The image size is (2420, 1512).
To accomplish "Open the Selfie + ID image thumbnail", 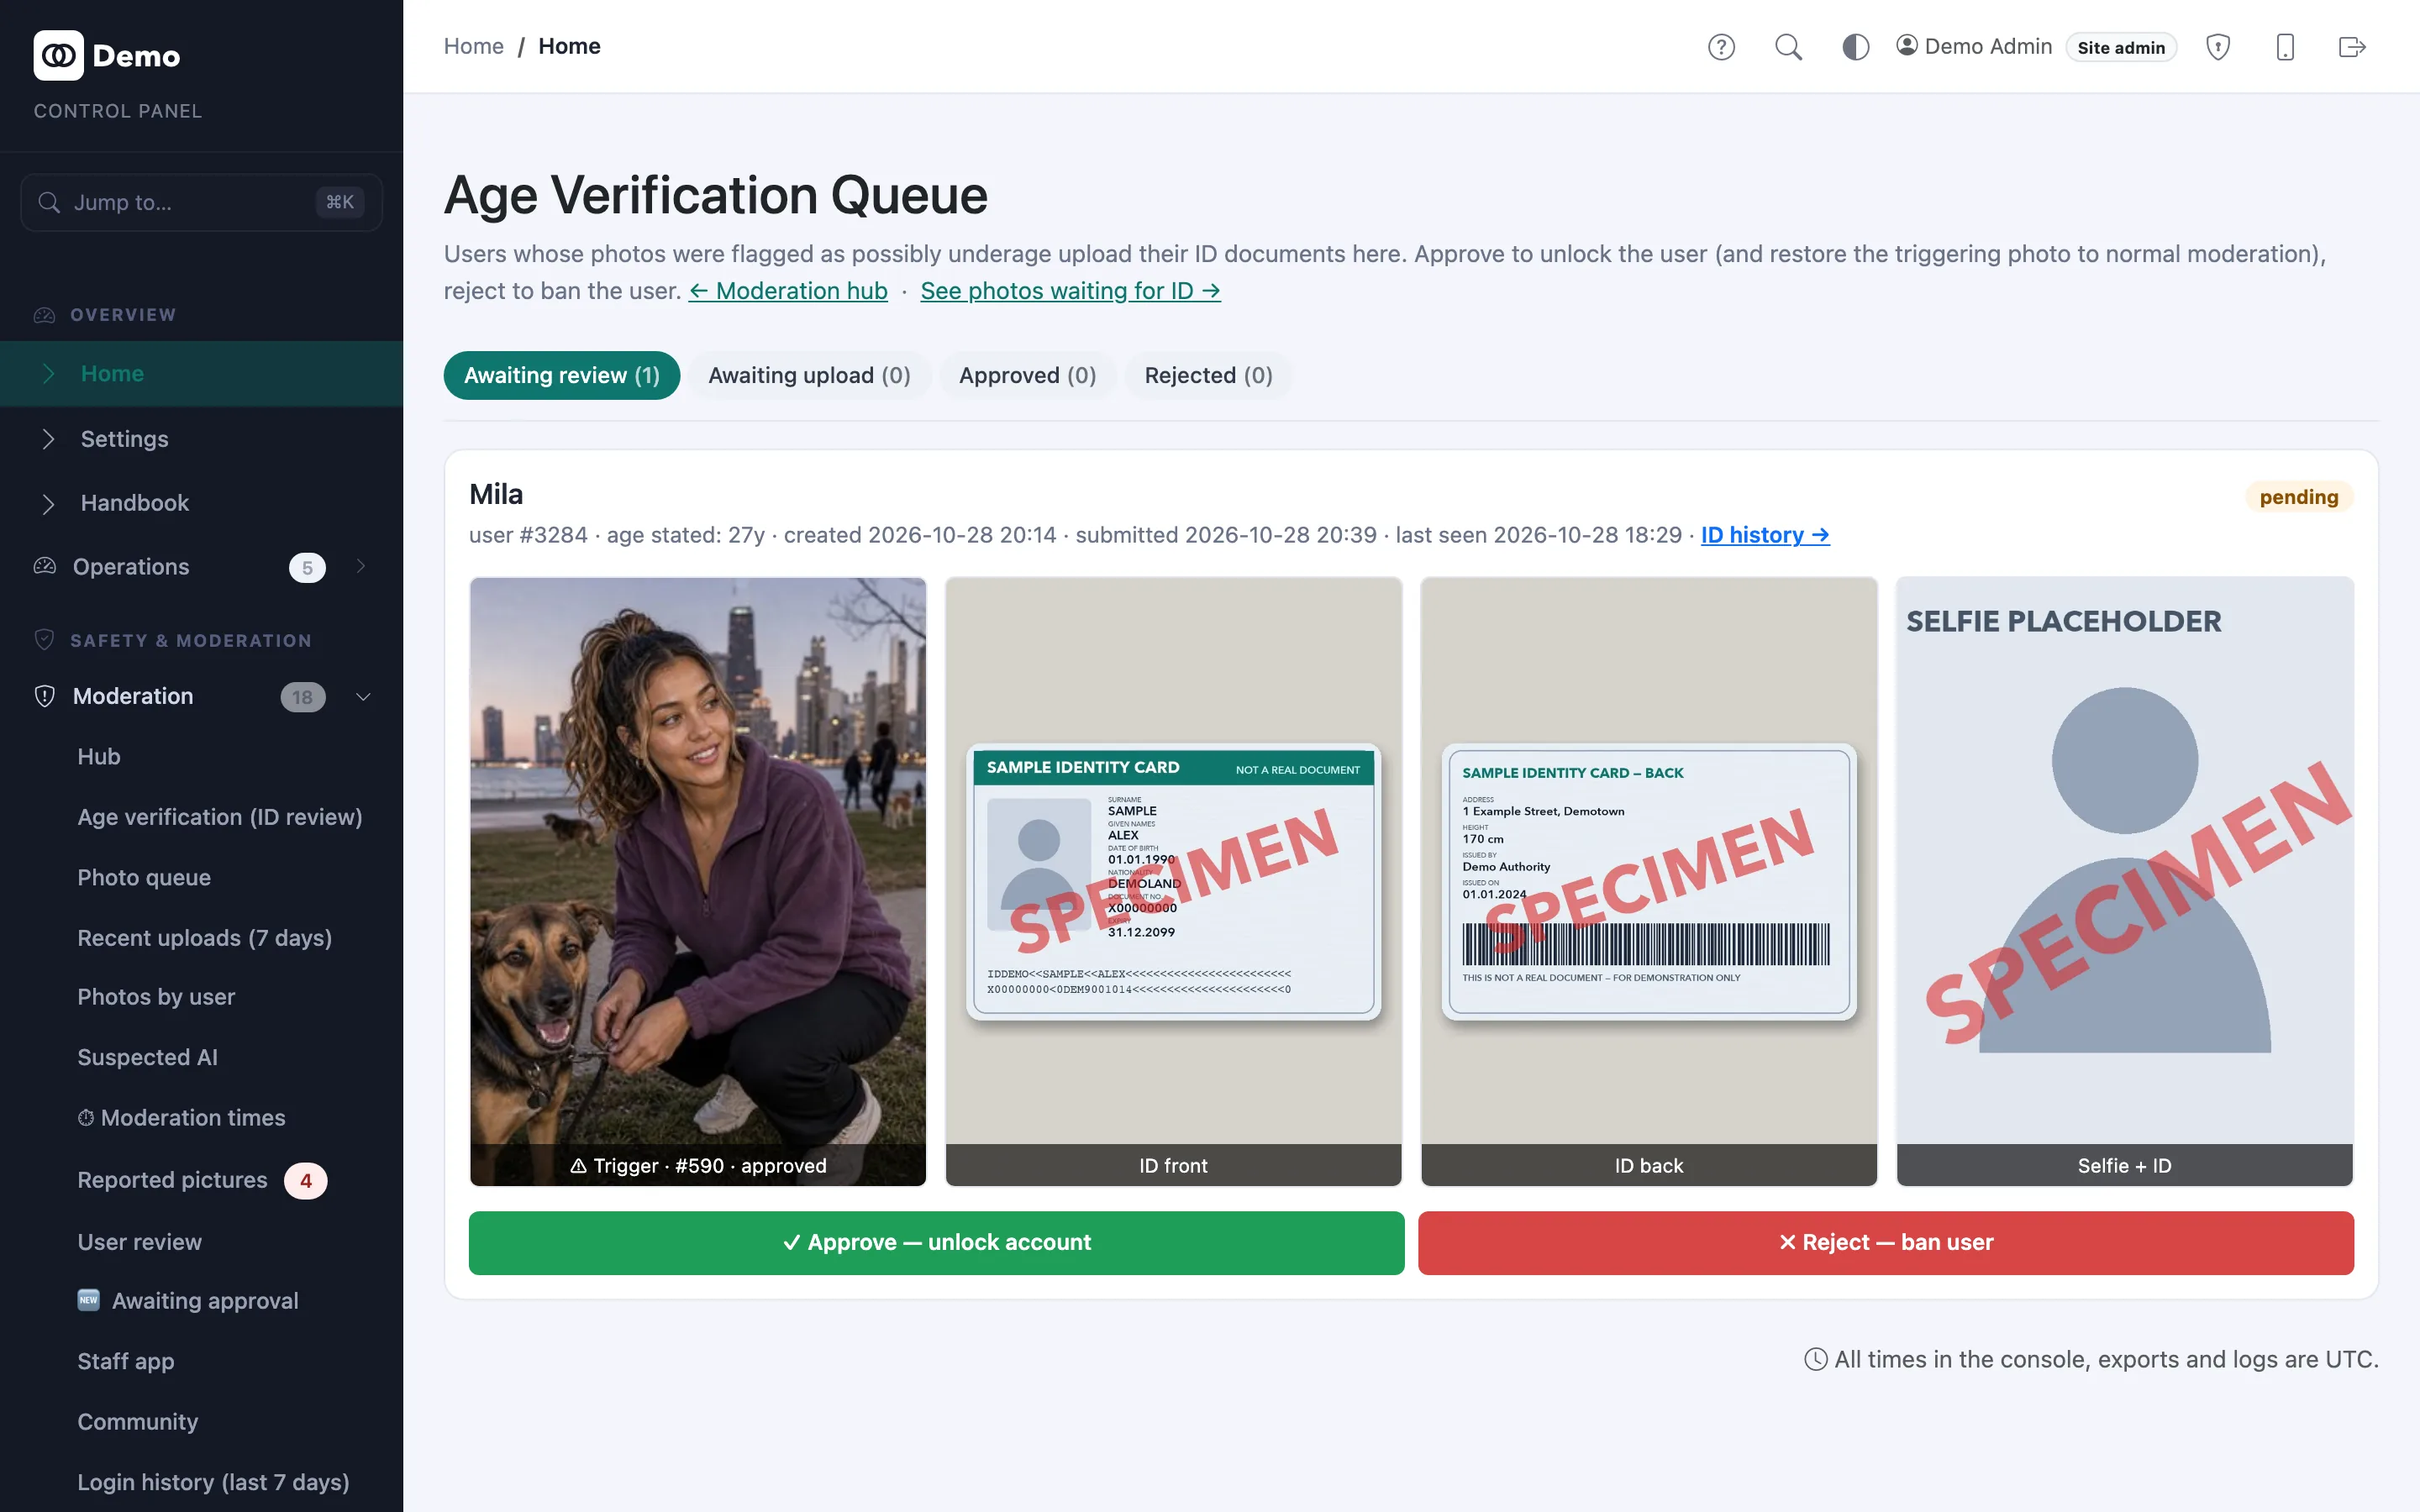I will pyautogui.click(x=2124, y=881).
